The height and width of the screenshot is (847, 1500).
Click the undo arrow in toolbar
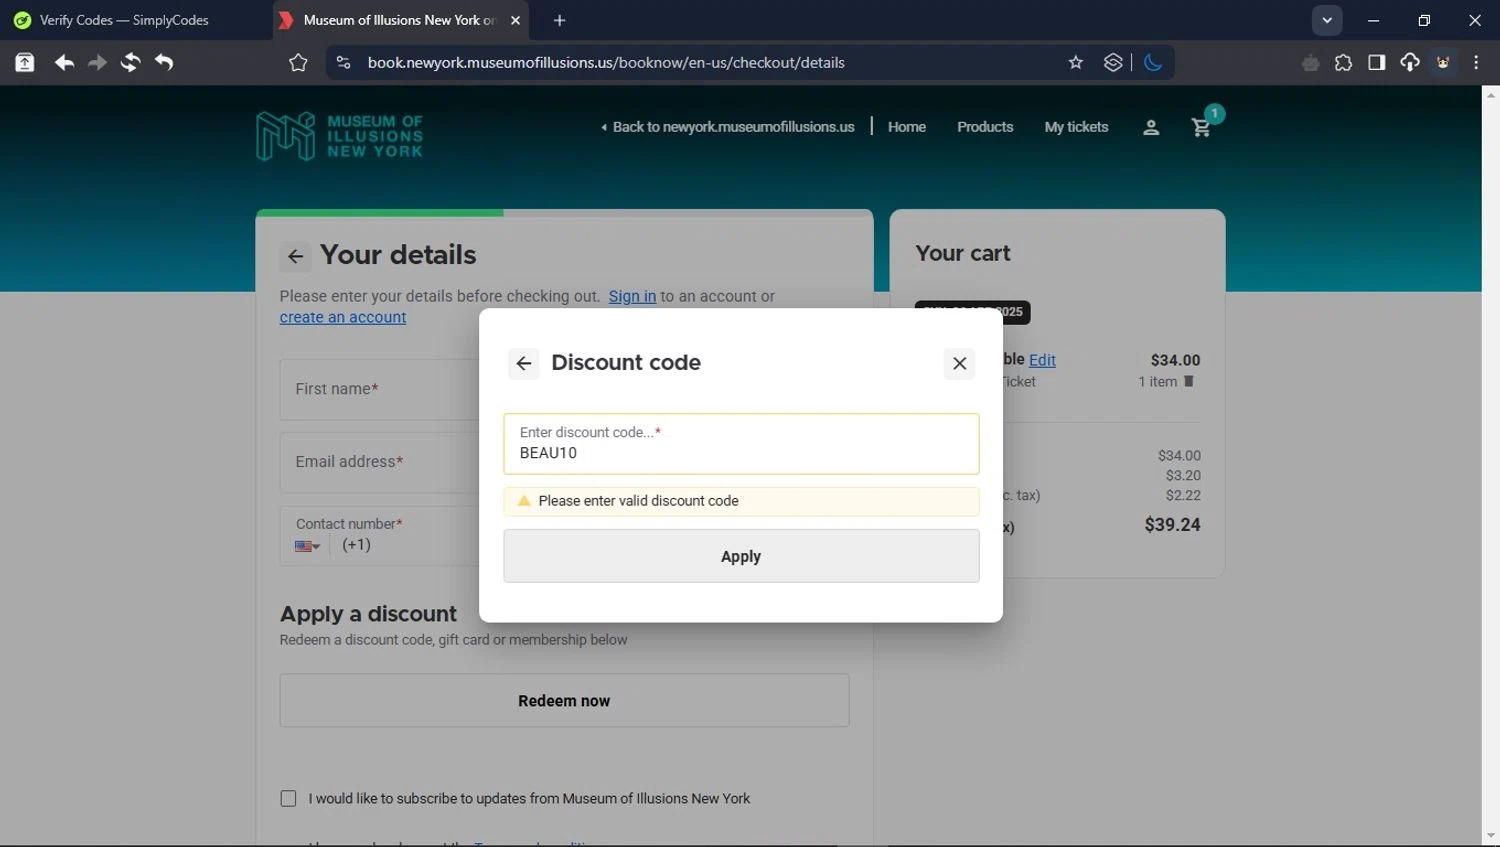(164, 62)
